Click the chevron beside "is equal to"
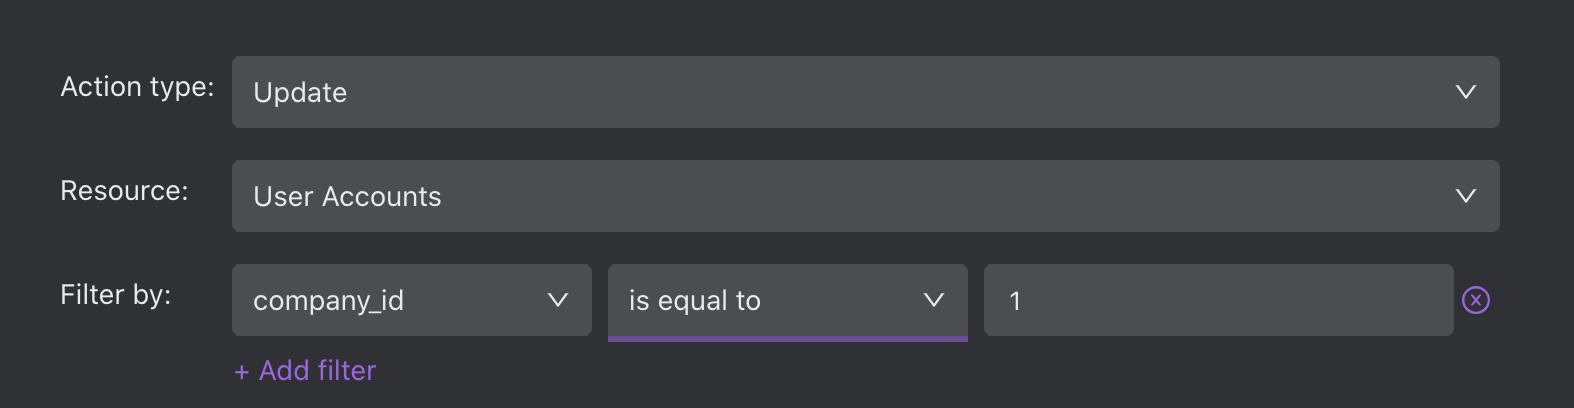1574x408 pixels. tap(934, 300)
